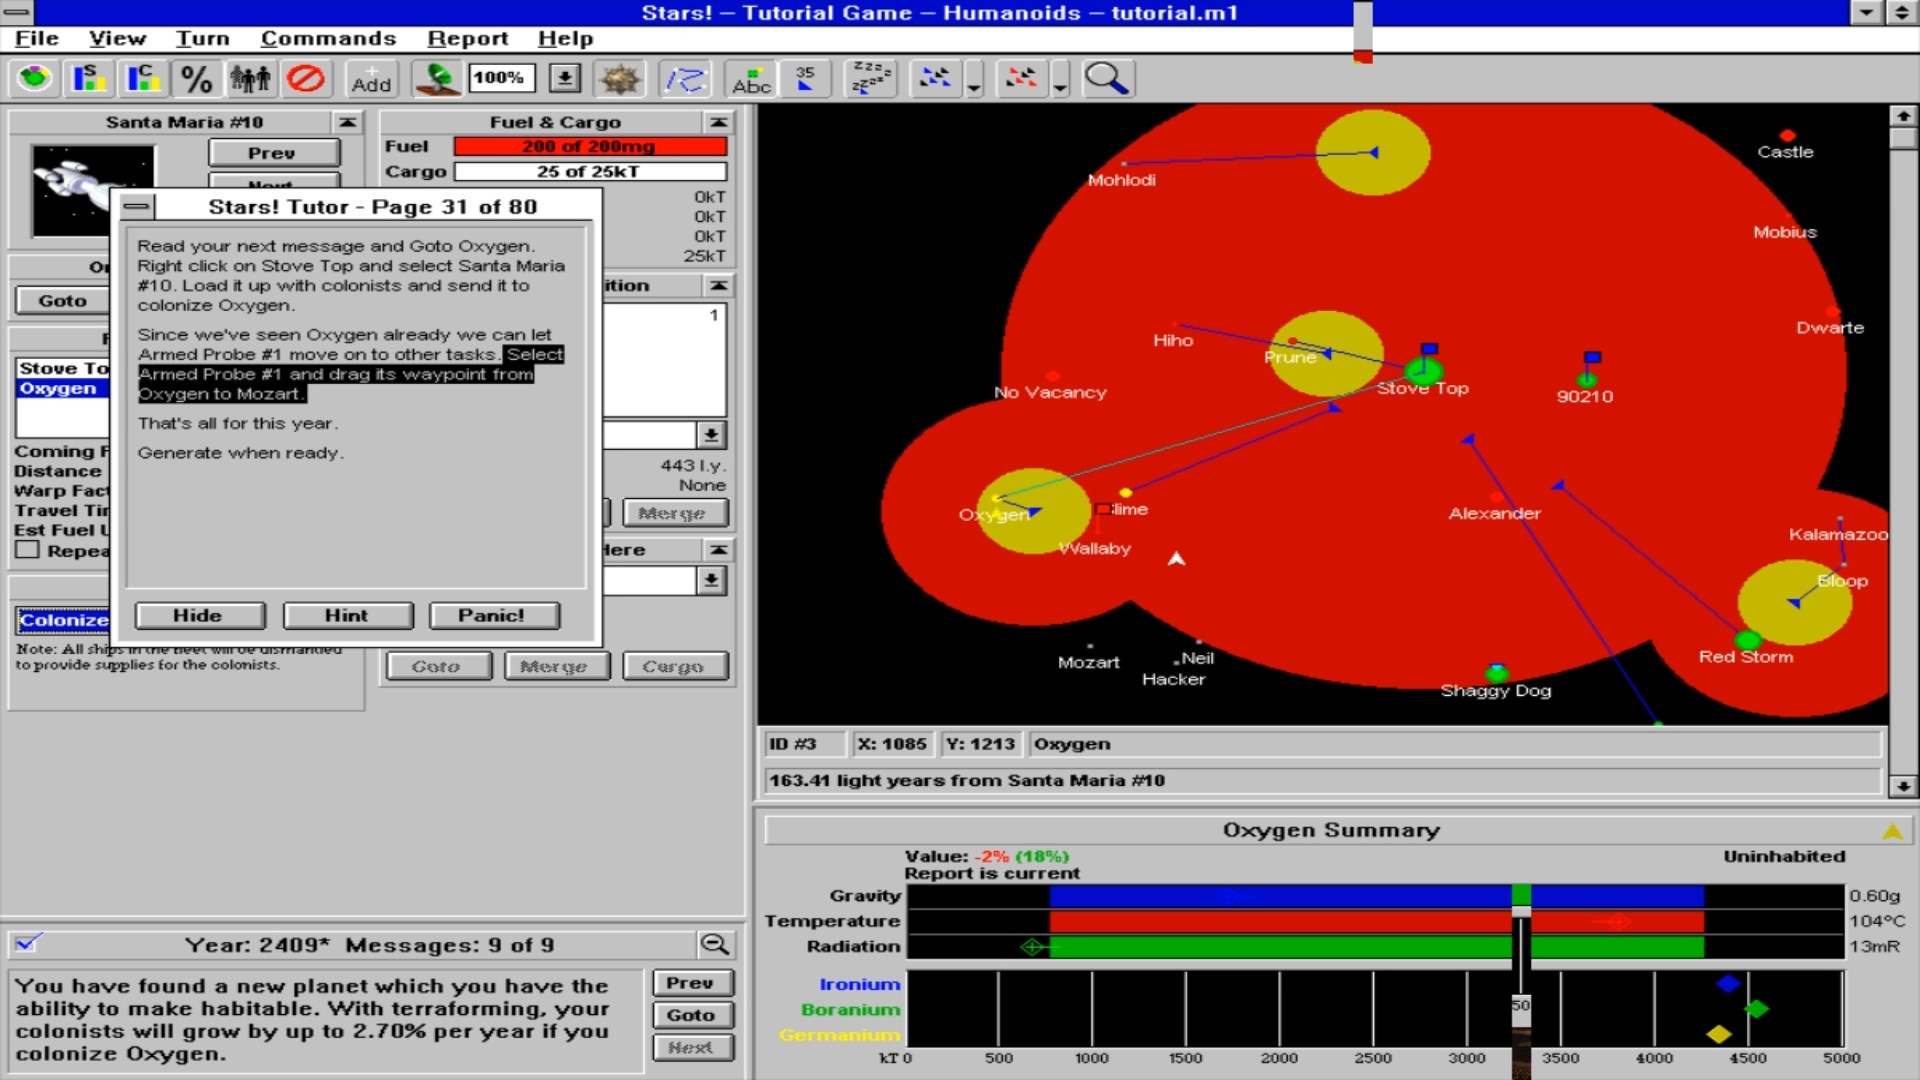Open enemy fleet filter dropdown arrow
The image size is (1920, 1080).
[1061, 80]
